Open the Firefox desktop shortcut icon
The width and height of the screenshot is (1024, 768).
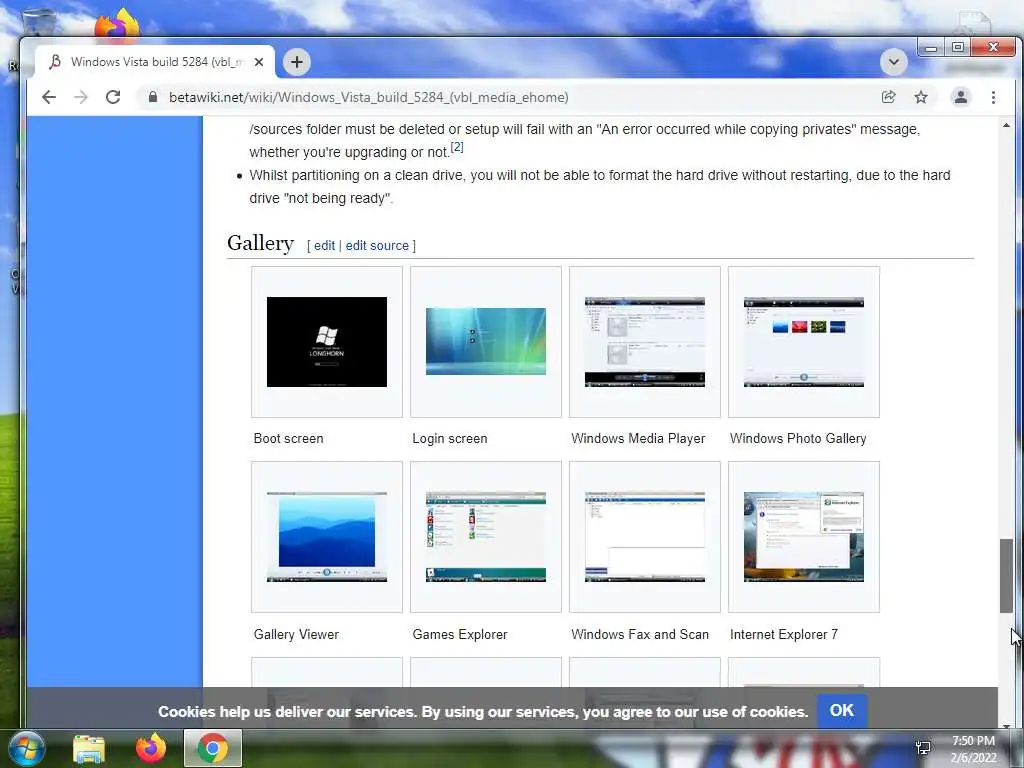click(x=118, y=25)
